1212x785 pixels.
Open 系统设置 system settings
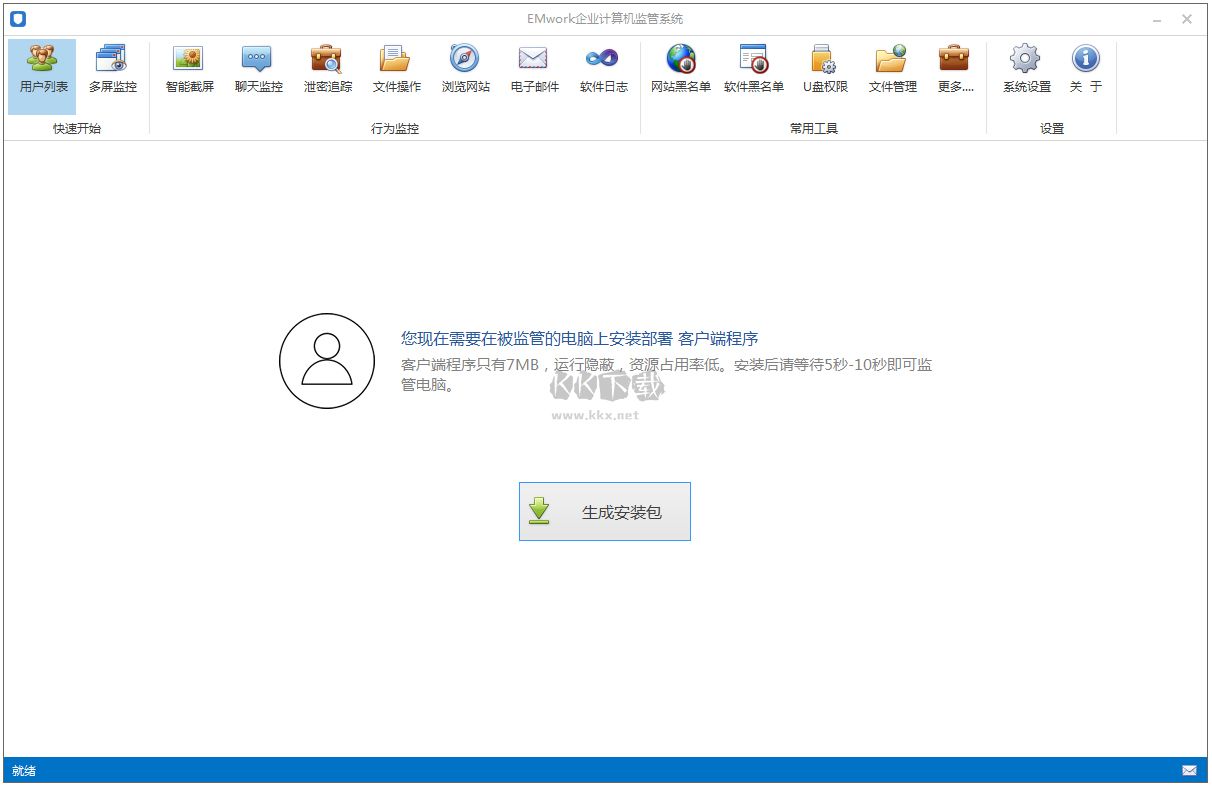(1026, 70)
